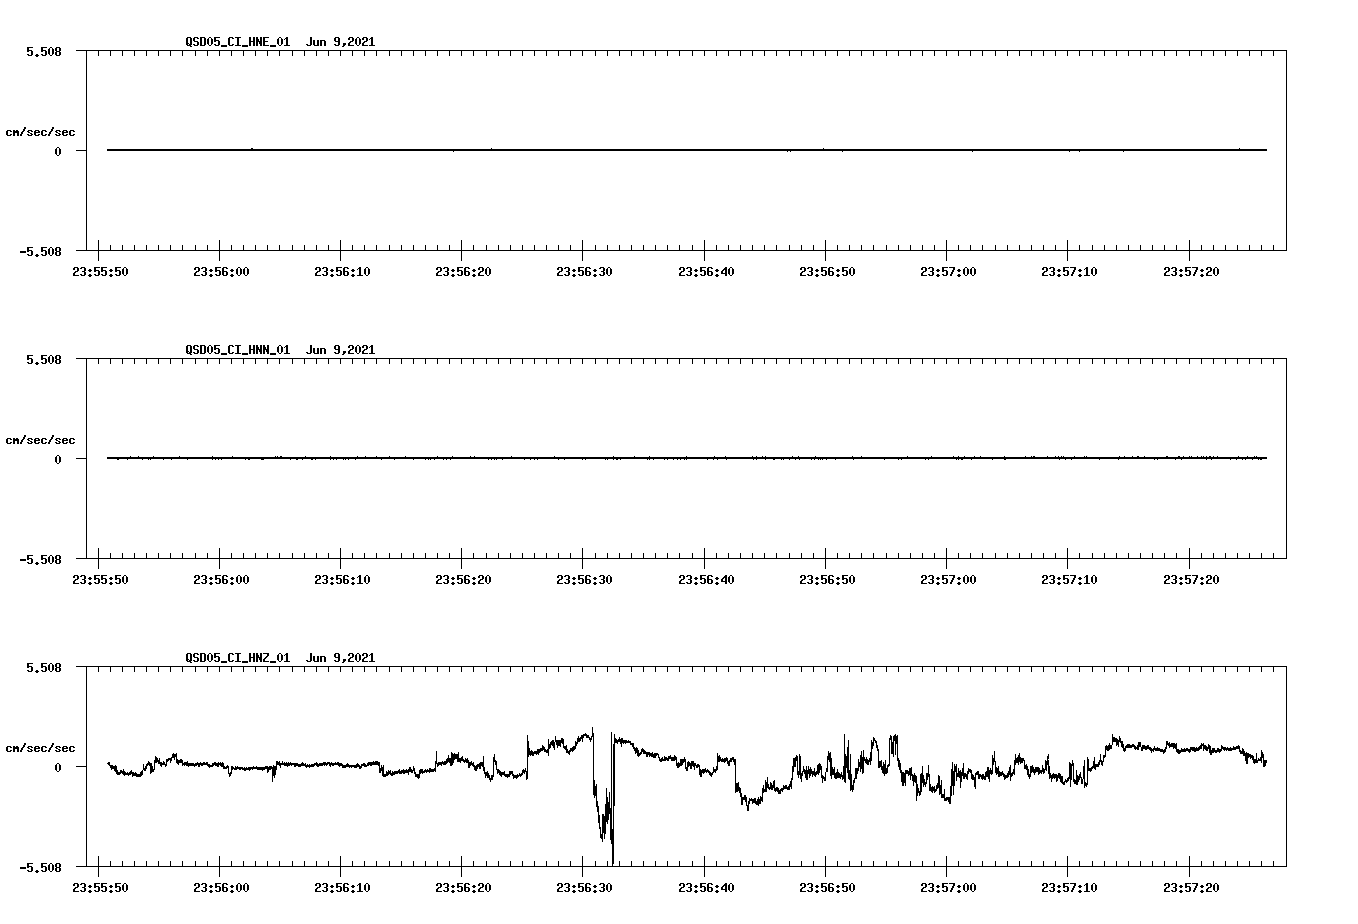Click the QSD05_CI_HNE_01 plot title

[x=280, y=42]
